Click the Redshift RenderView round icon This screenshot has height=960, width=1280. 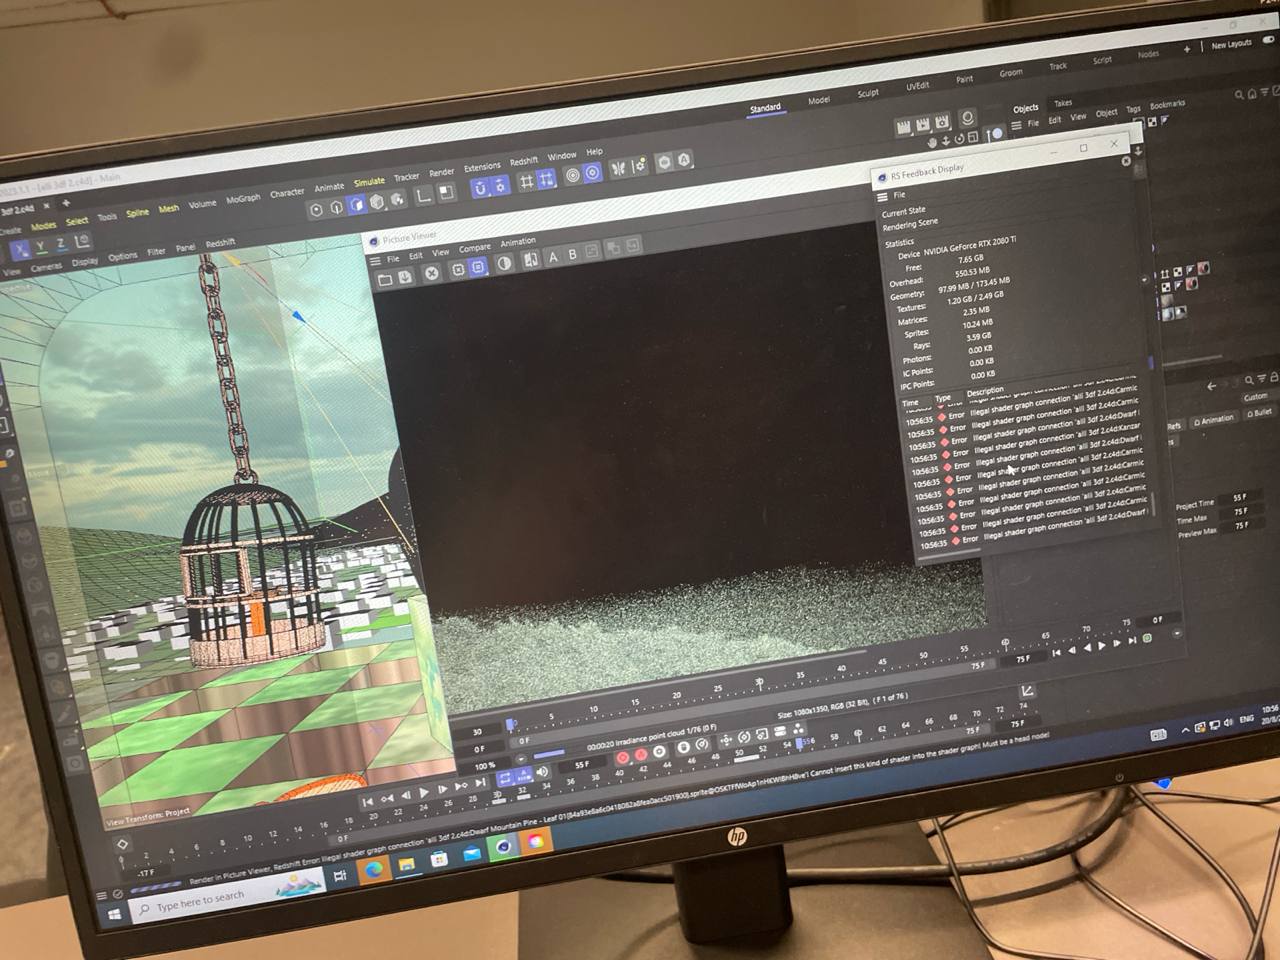(x=967, y=118)
